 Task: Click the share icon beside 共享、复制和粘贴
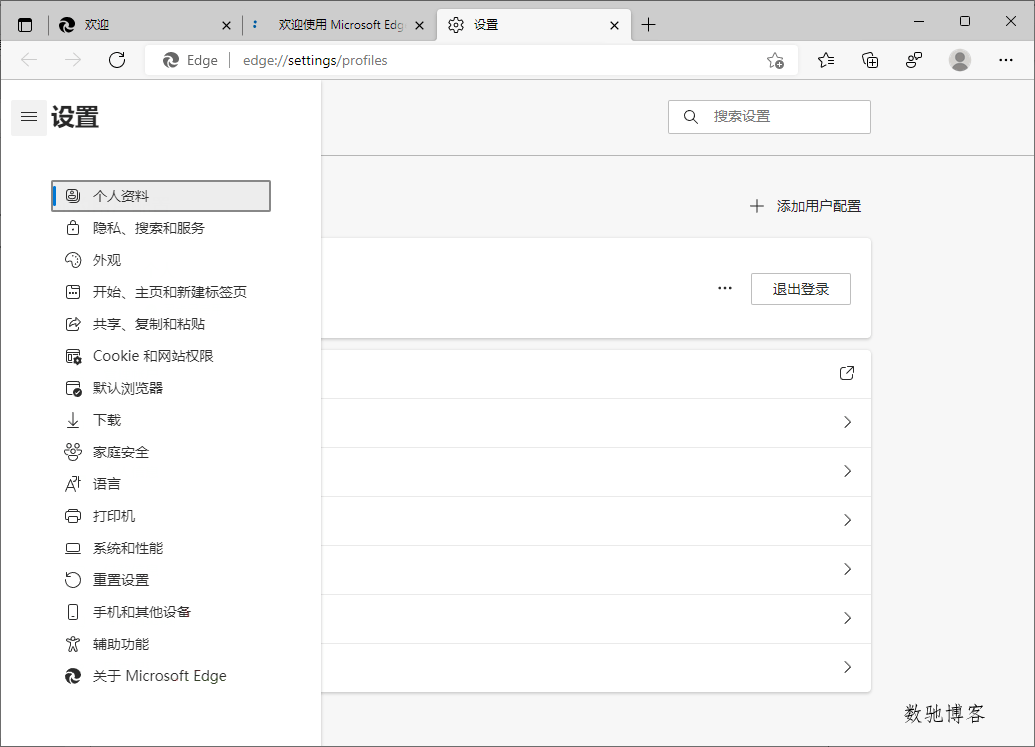point(73,324)
